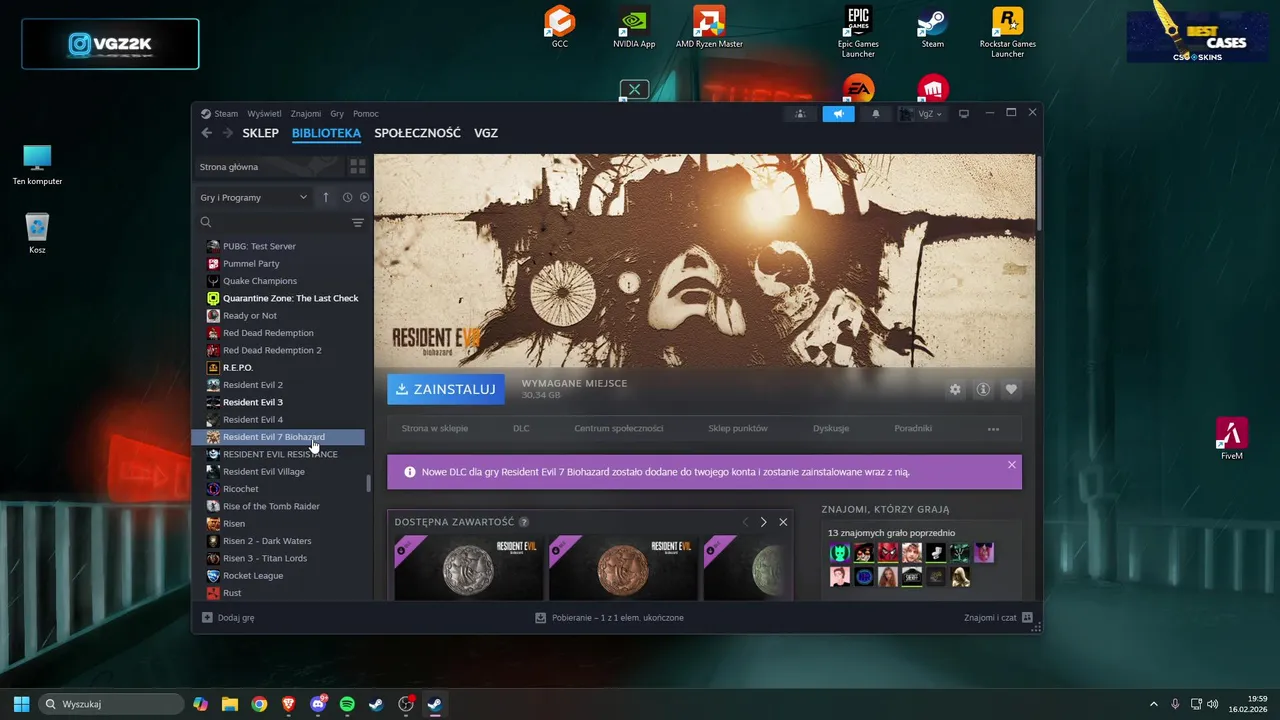Select Red Dead Redemption 2 in library
Screen dimensions: 1280x720
[272, 350]
